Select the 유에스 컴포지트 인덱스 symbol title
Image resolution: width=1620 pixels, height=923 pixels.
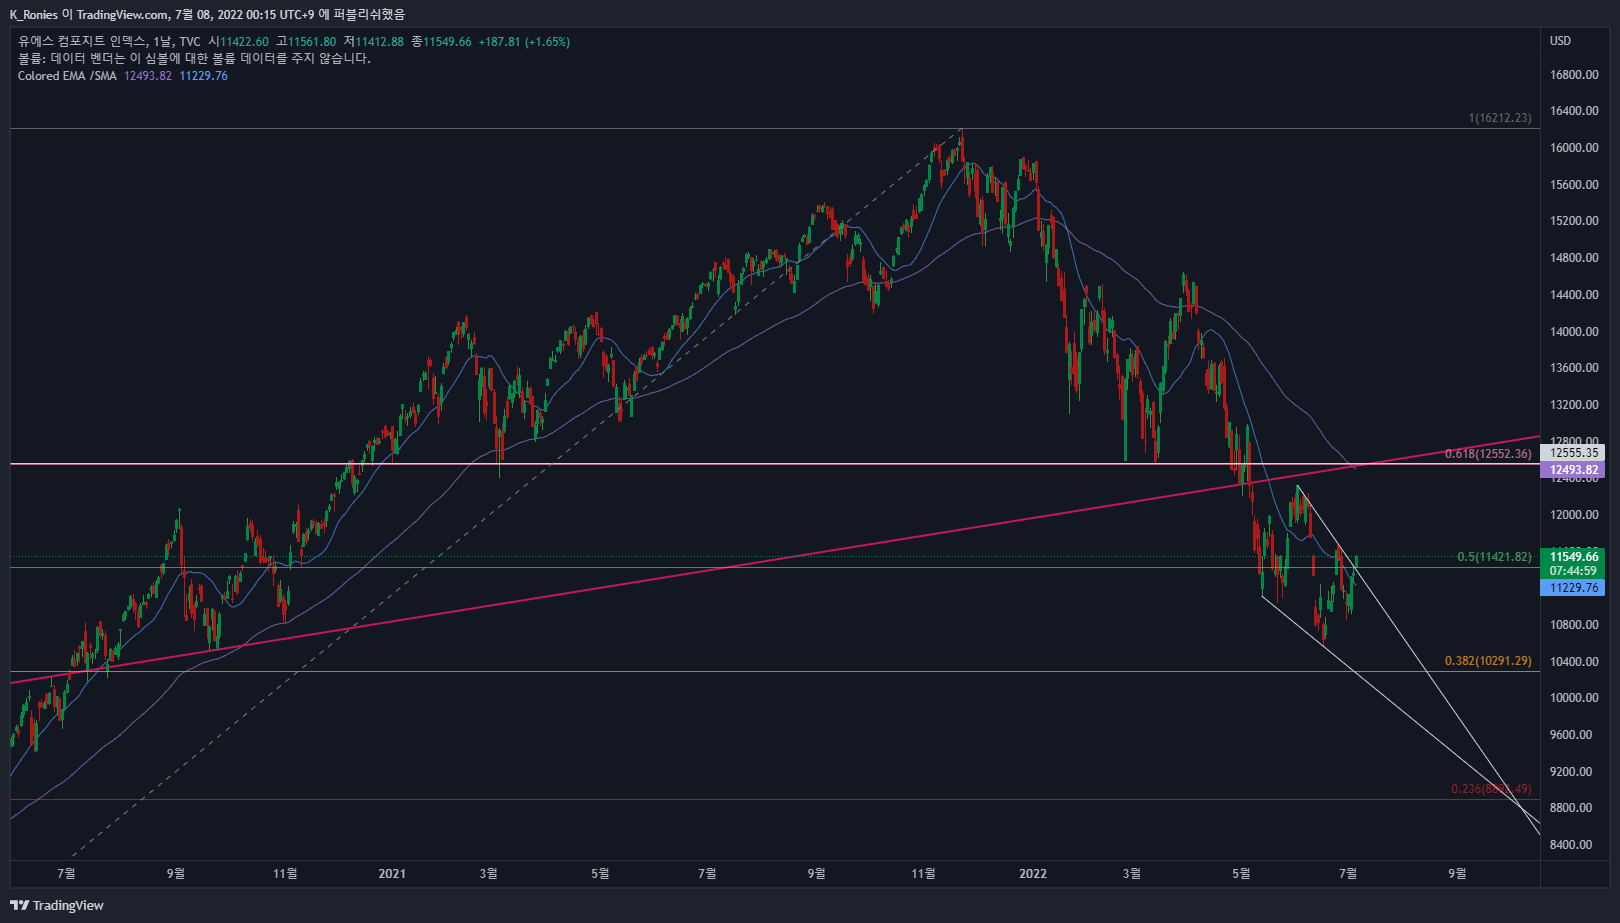click(x=81, y=42)
